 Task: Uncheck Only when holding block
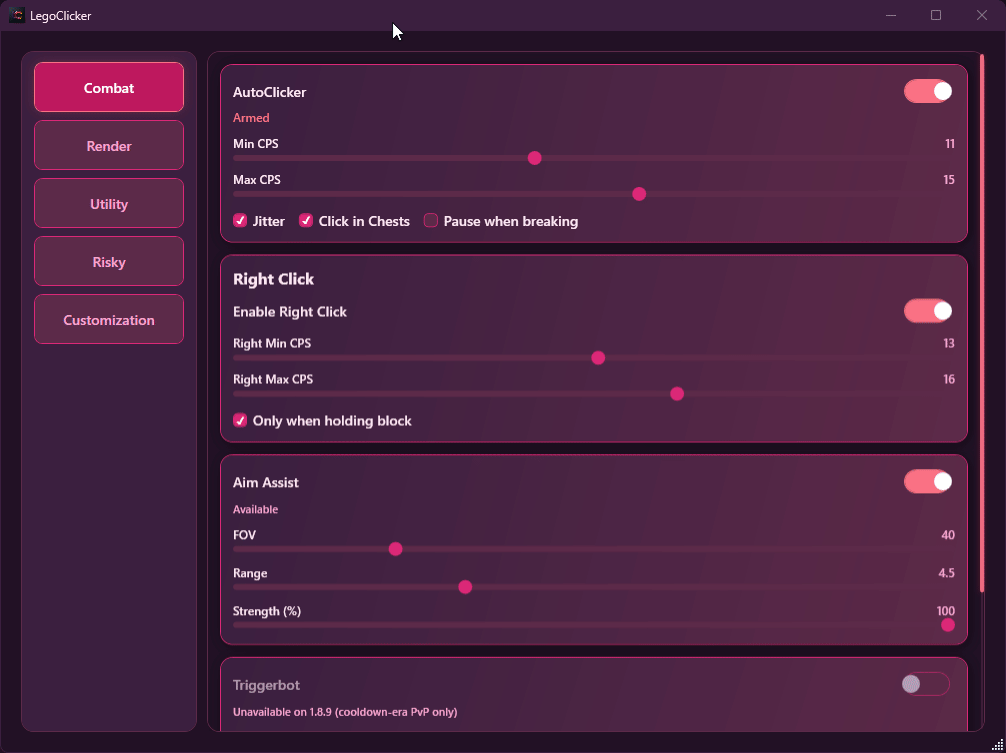[240, 421]
